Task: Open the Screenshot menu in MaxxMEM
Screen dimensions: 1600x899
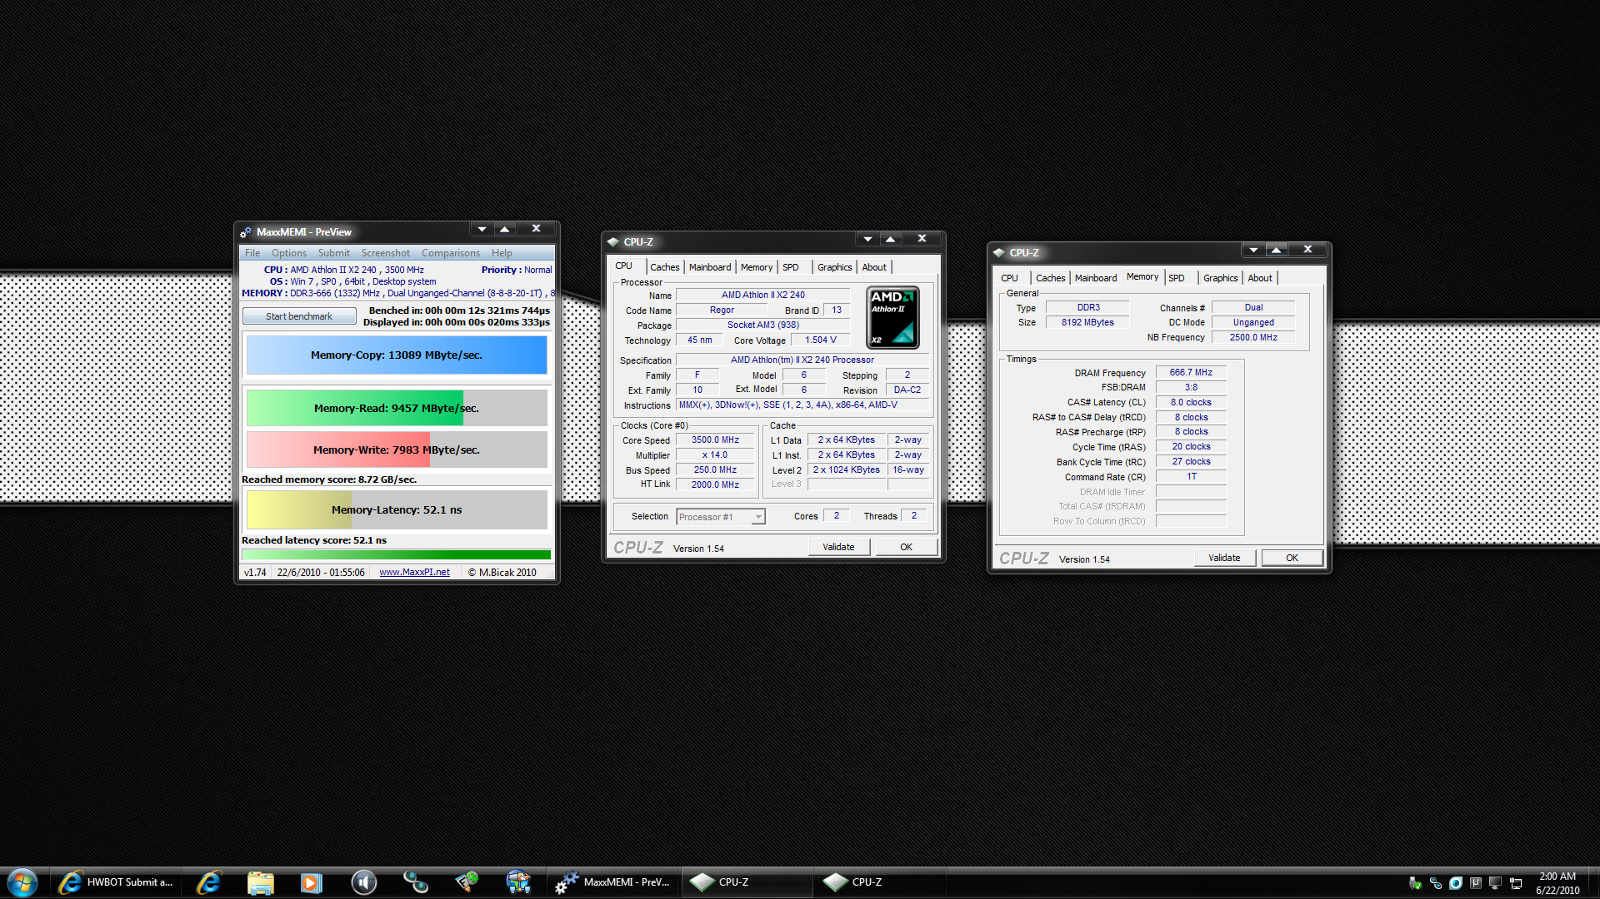Action: [386, 254]
